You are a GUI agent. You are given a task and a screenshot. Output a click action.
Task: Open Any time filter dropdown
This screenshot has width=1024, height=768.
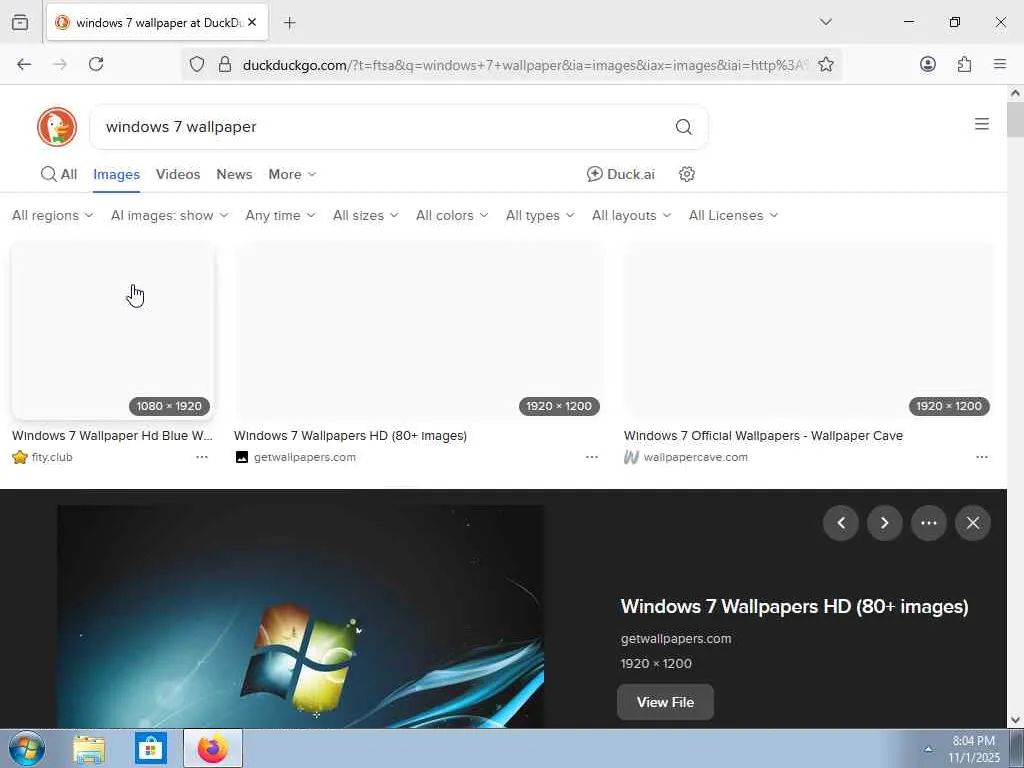tap(280, 216)
